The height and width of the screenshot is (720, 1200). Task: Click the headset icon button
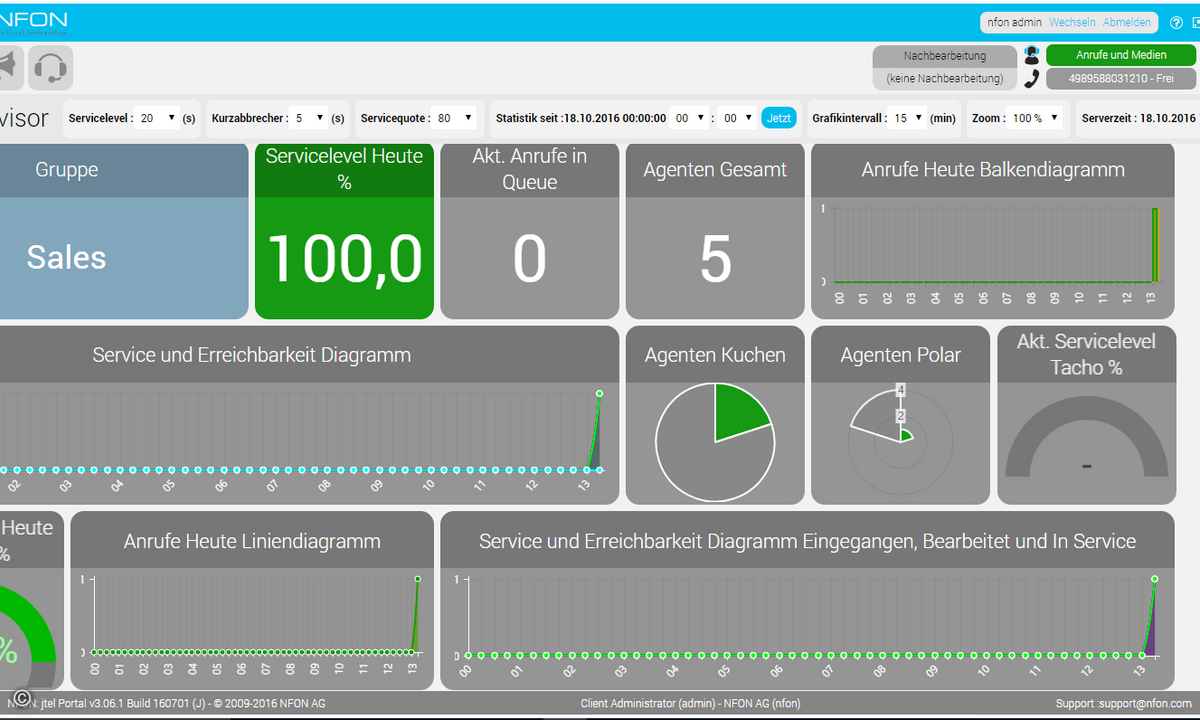click(50, 68)
